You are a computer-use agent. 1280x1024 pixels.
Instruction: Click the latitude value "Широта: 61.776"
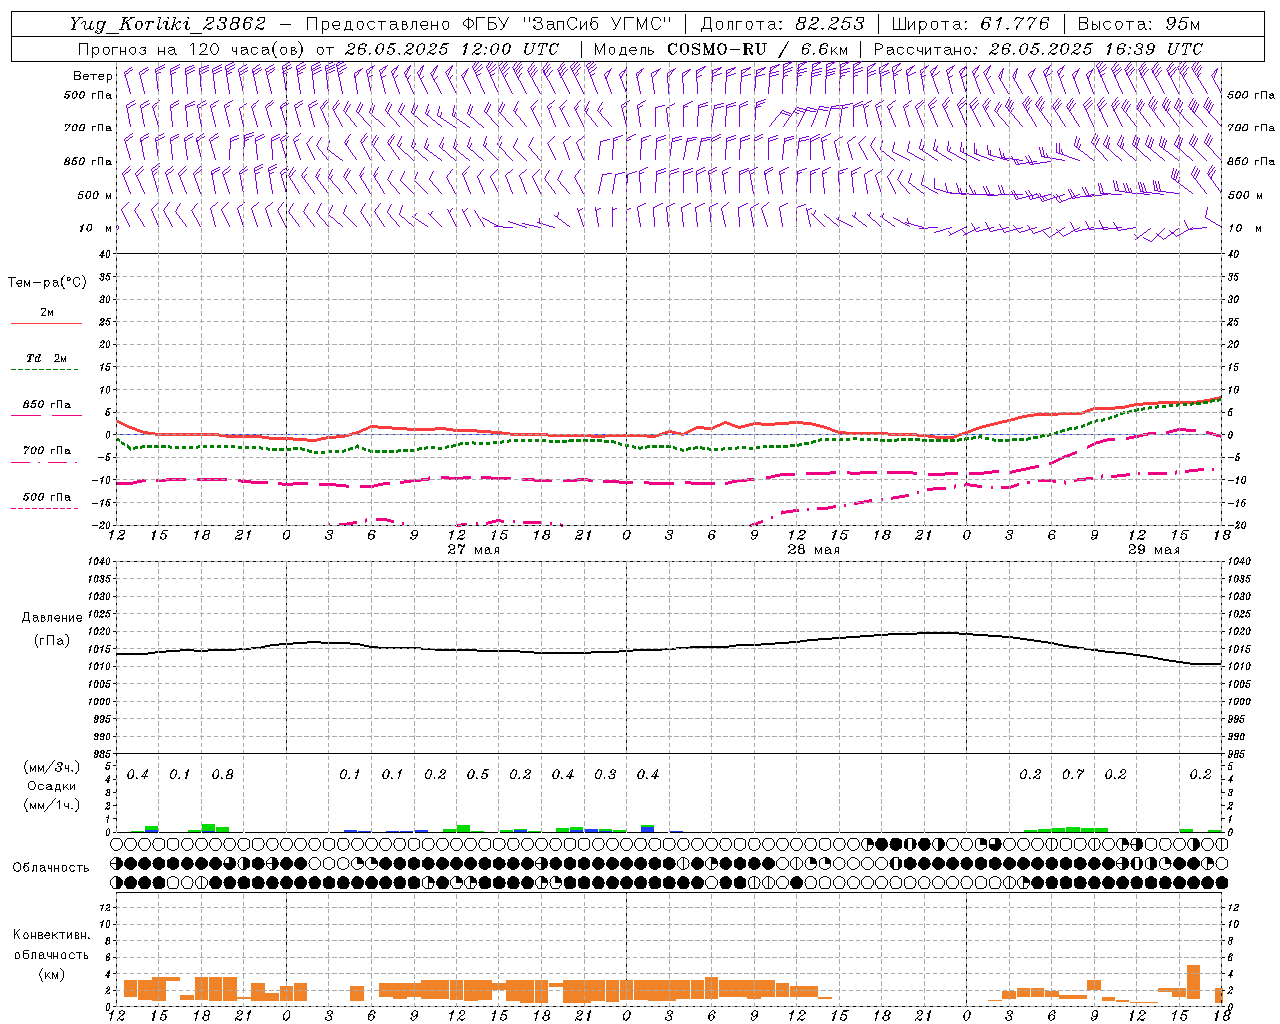click(970, 24)
